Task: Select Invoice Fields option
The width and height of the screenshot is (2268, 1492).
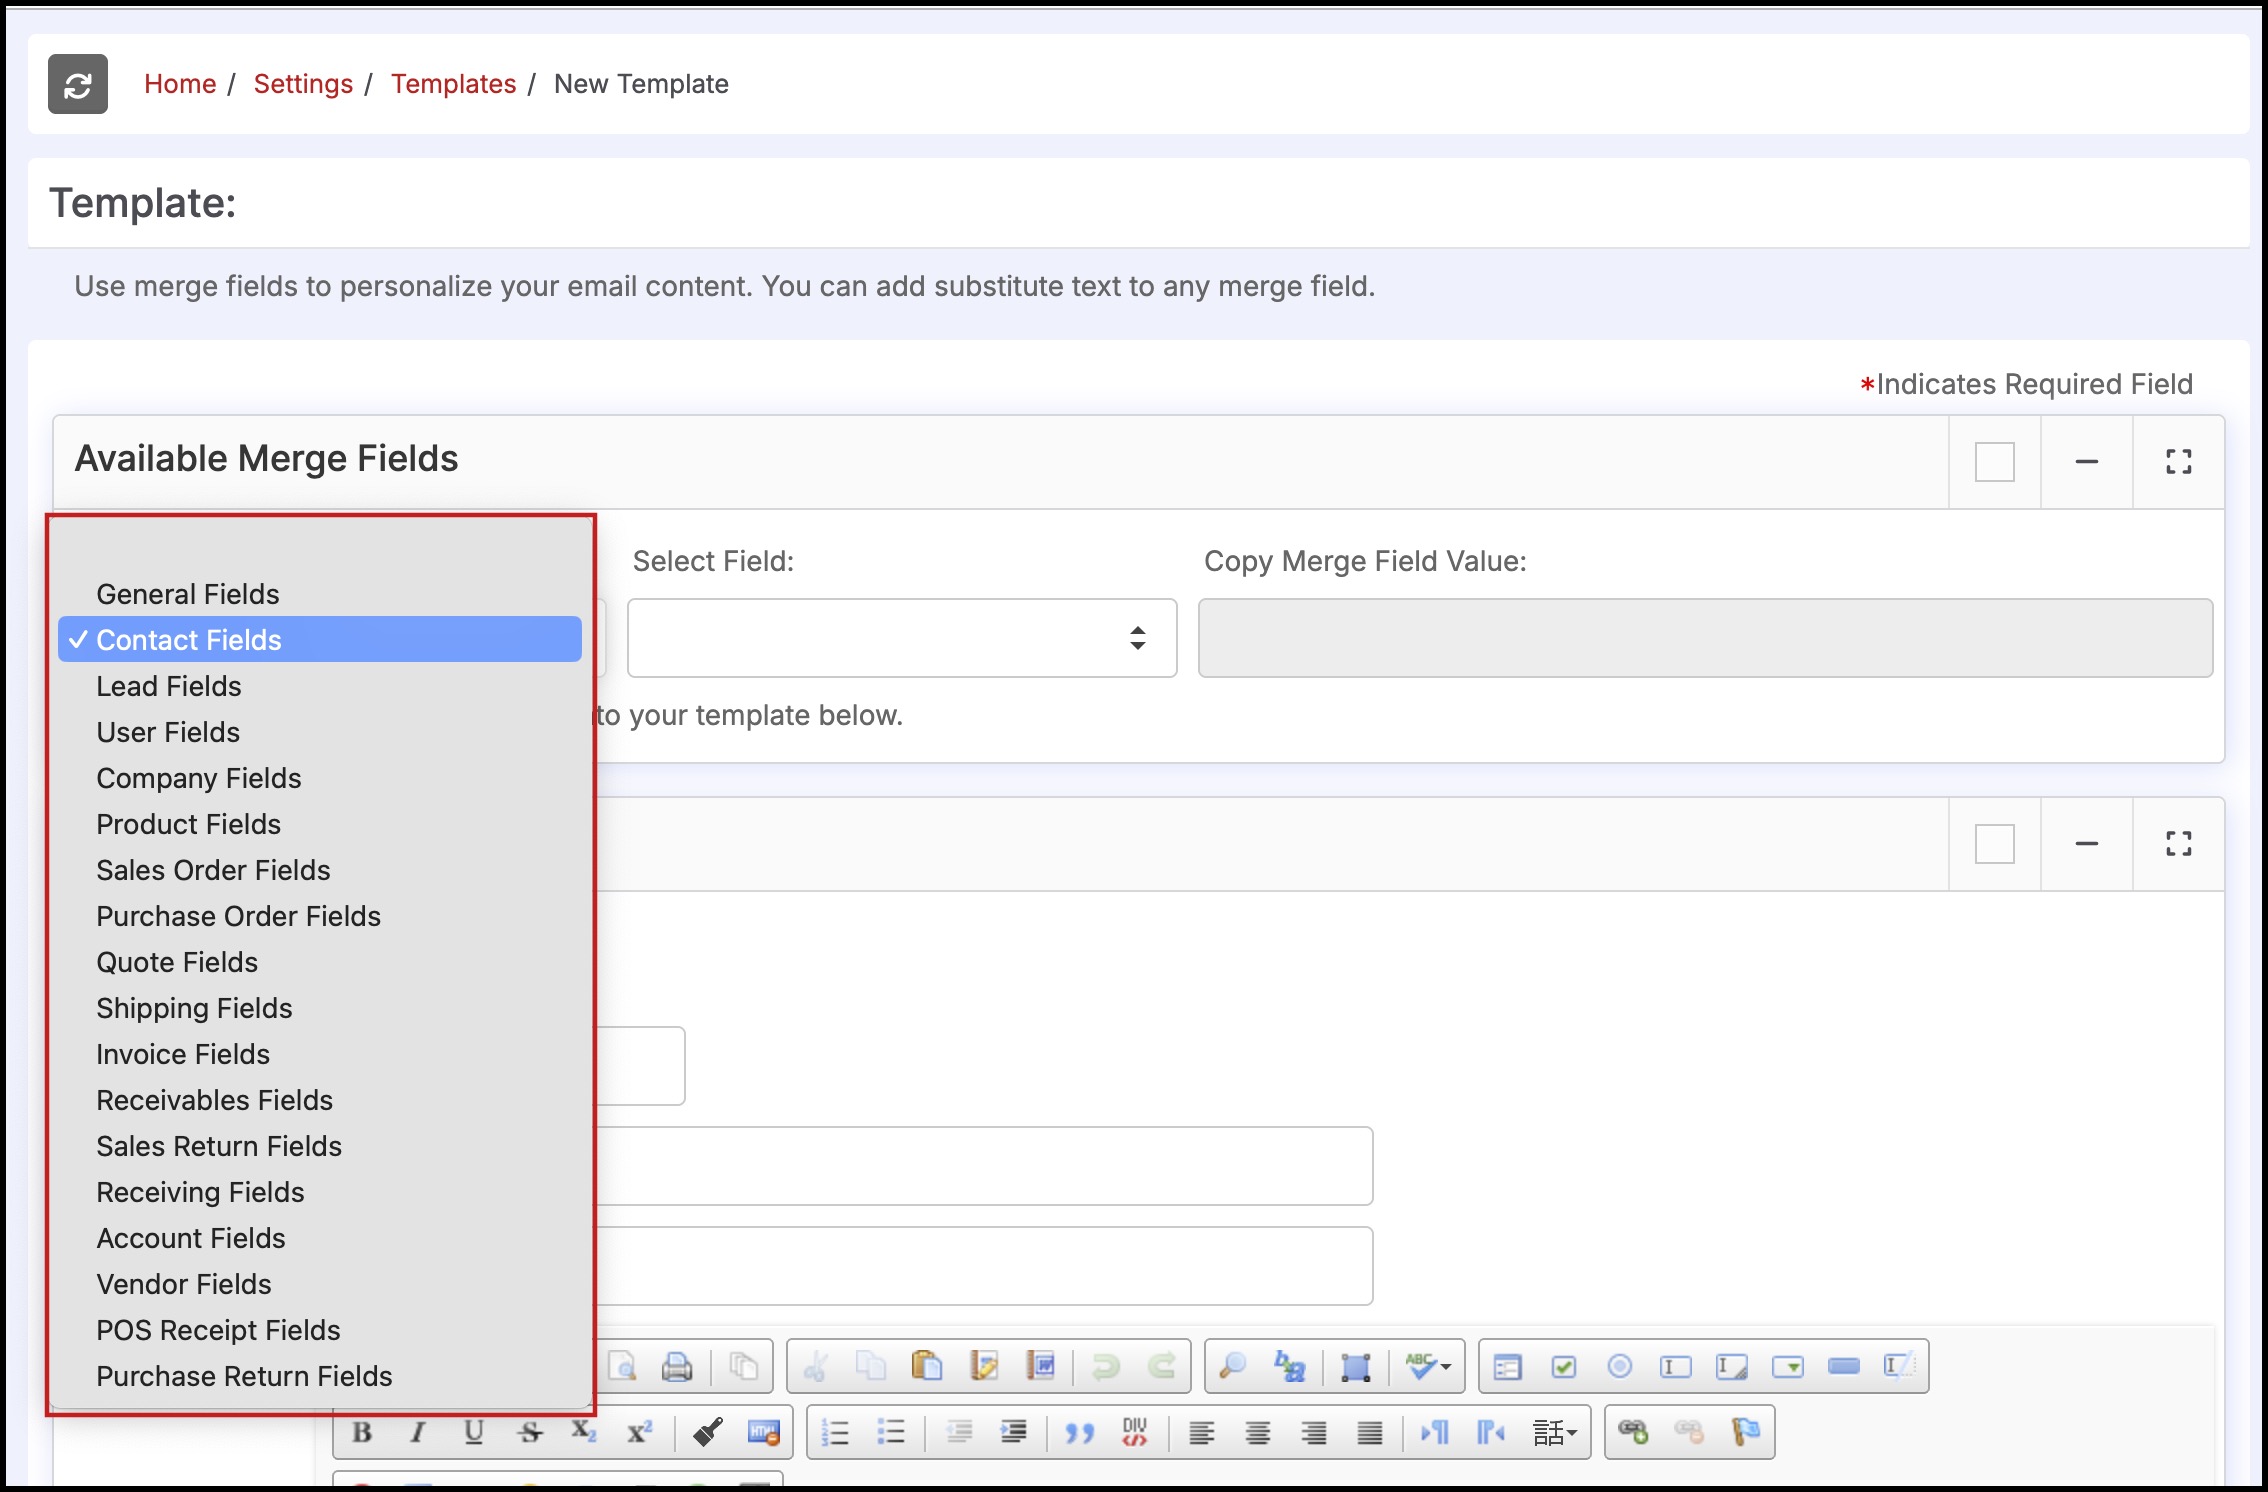Action: [183, 1054]
